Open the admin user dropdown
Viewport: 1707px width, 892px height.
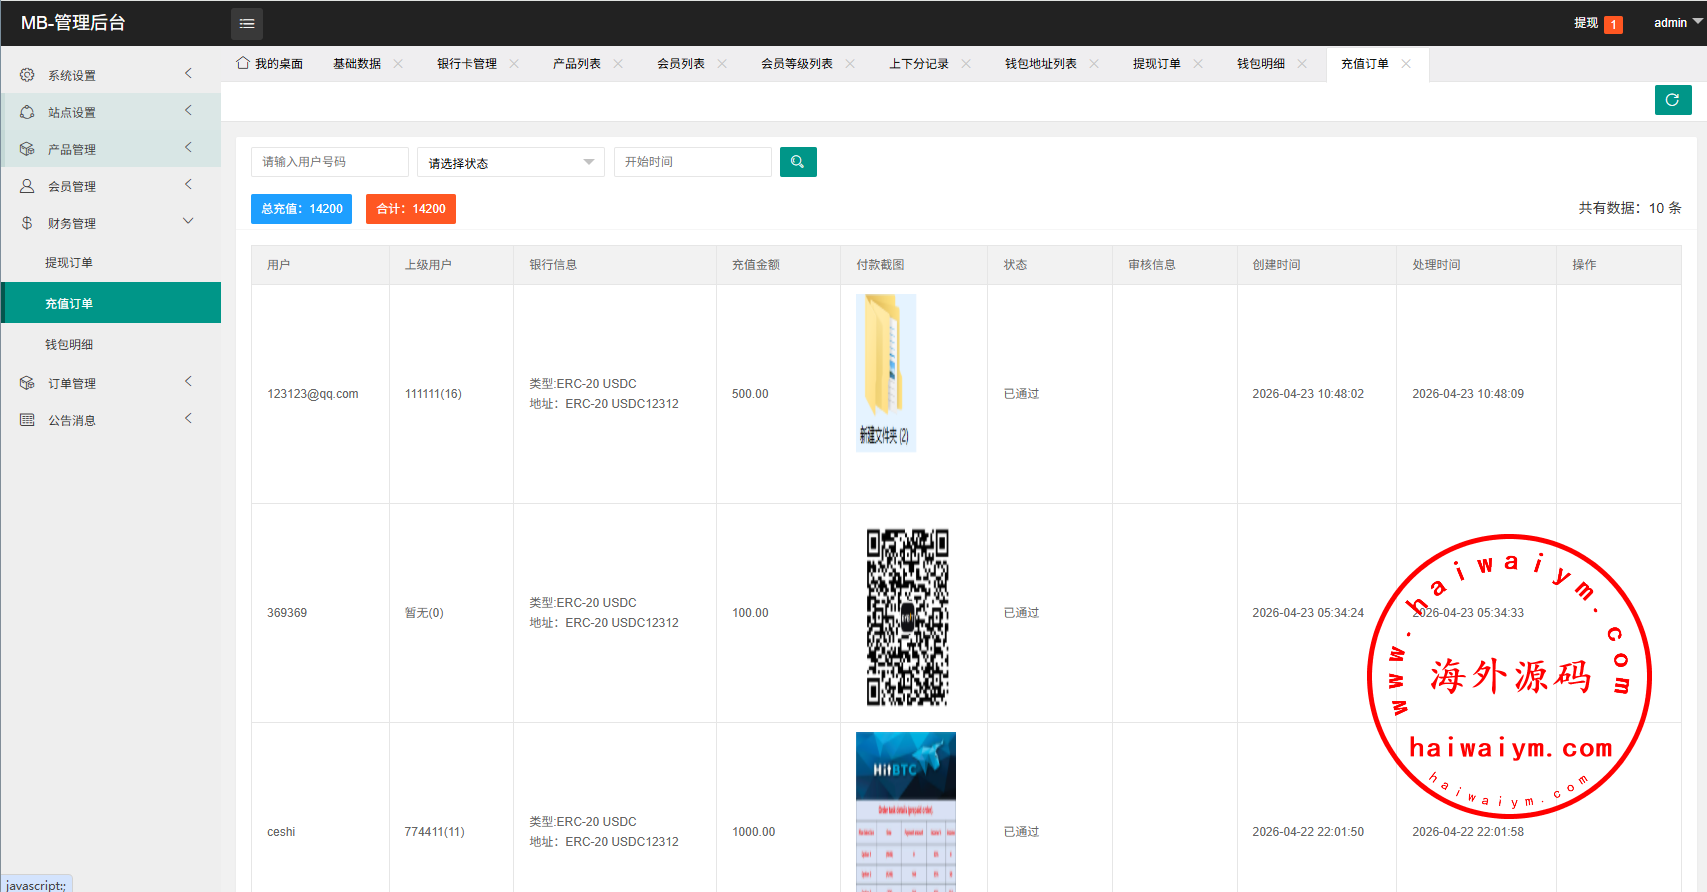(1676, 23)
